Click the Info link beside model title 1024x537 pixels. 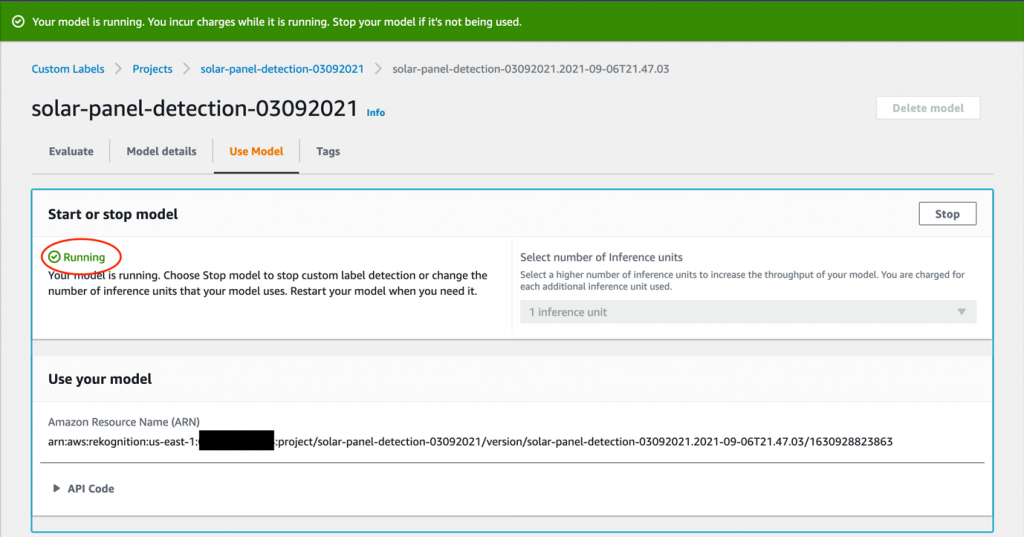click(376, 112)
